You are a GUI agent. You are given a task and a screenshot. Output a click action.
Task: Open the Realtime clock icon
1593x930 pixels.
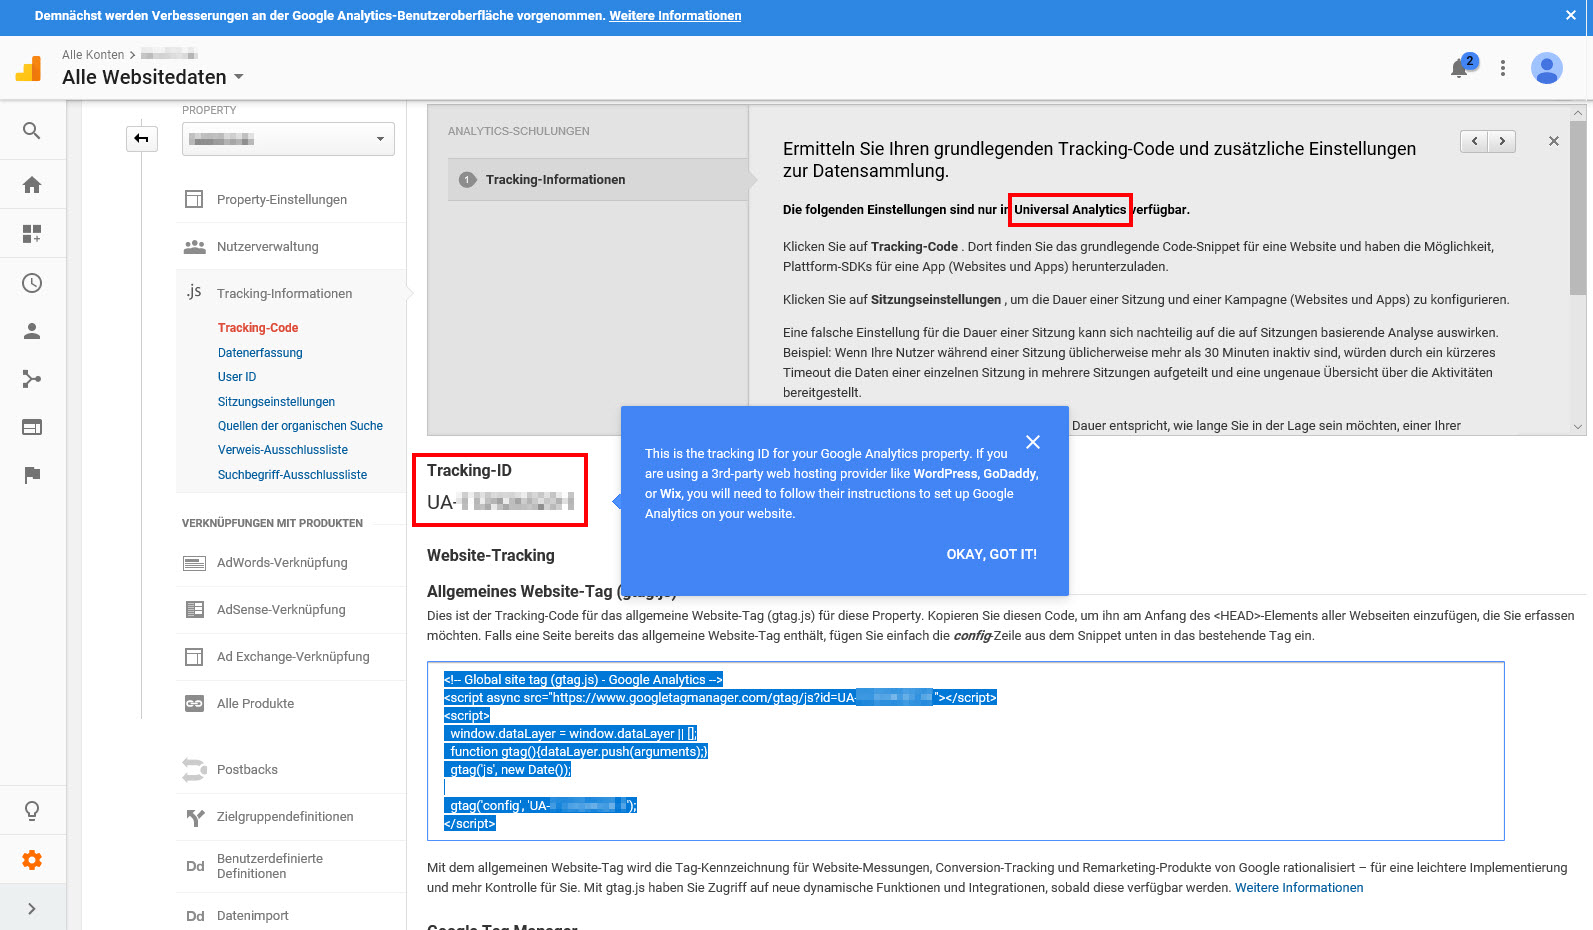tap(32, 283)
